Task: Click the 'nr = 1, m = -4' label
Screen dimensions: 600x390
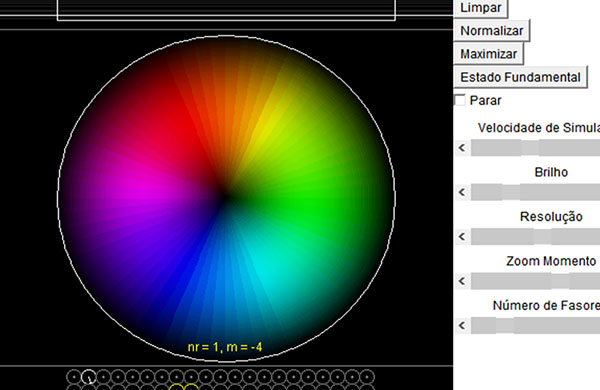Action: 225,347
